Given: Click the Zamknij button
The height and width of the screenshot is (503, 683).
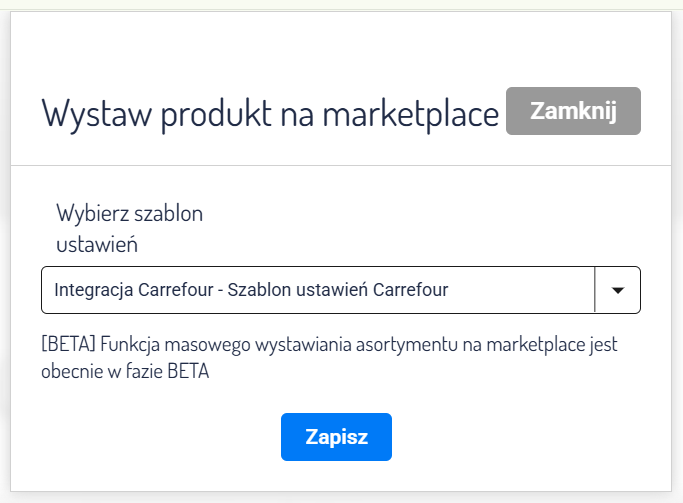Looking at the screenshot, I should point(573,111).
